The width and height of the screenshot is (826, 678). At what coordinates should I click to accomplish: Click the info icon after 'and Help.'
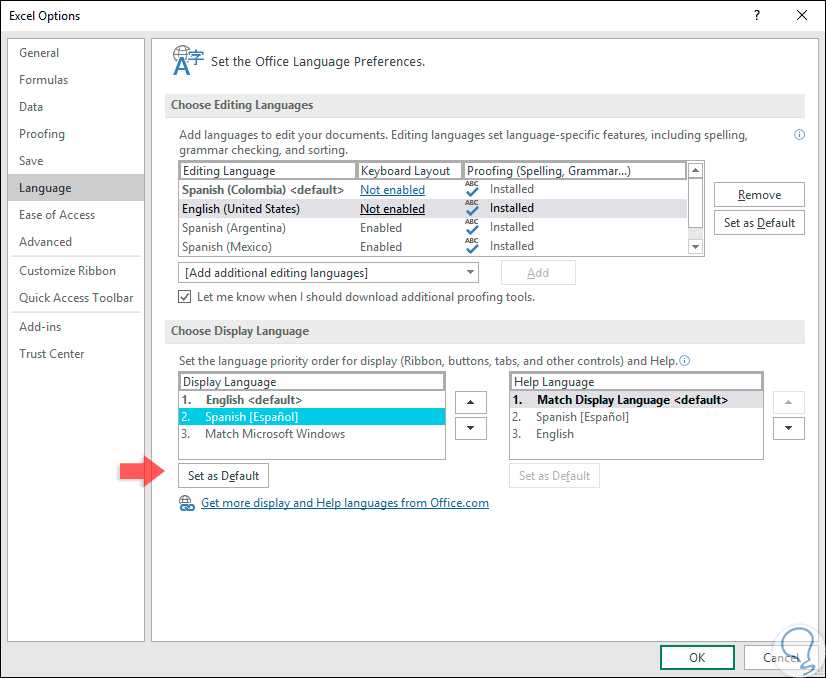pyautogui.click(x=684, y=361)
